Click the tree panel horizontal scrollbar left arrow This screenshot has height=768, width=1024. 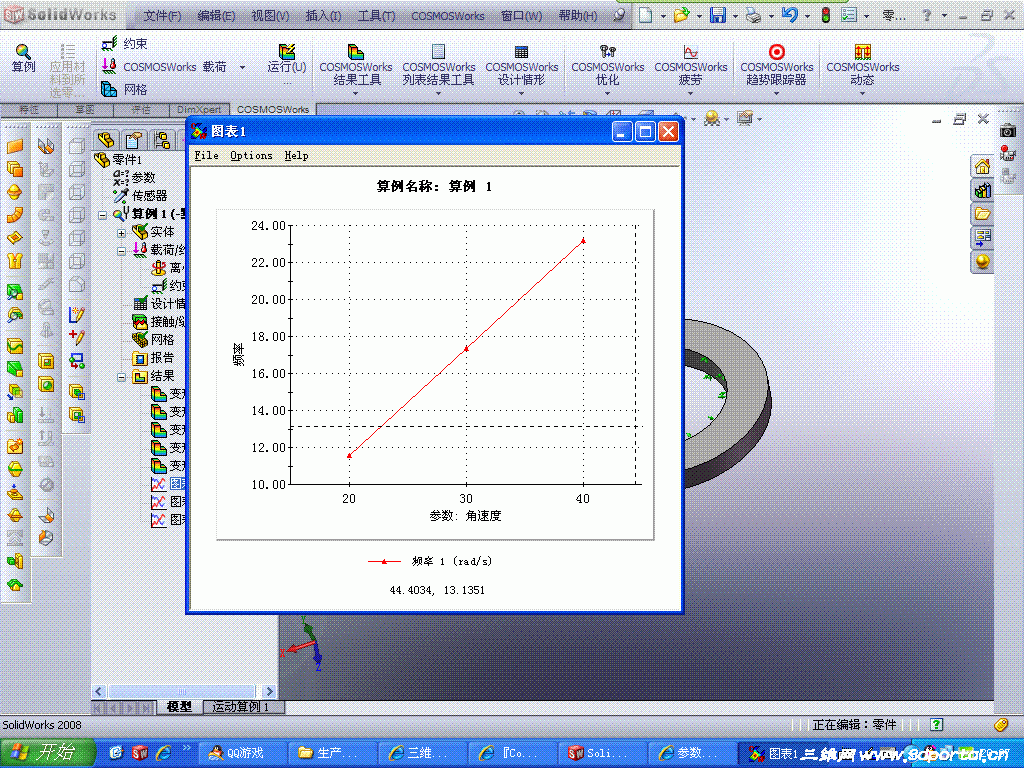click(99, 691)
